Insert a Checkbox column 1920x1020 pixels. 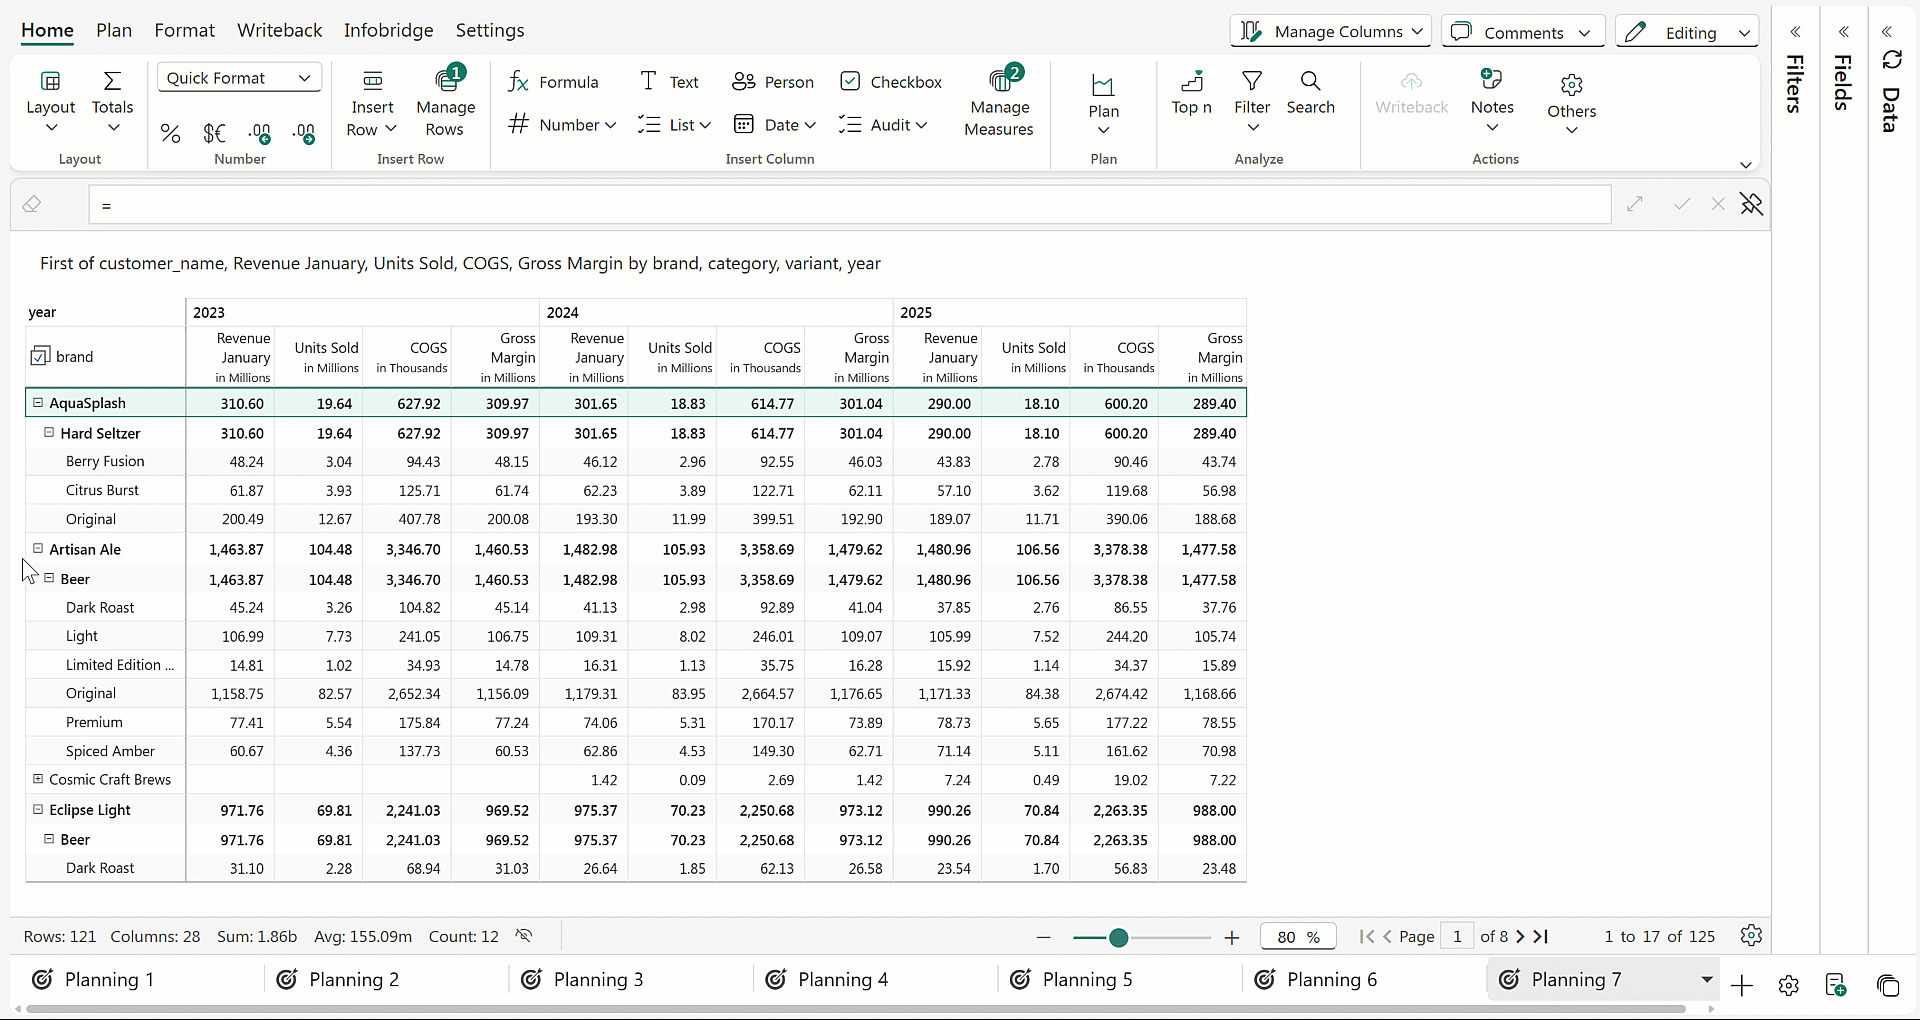(x=891, y=82)
